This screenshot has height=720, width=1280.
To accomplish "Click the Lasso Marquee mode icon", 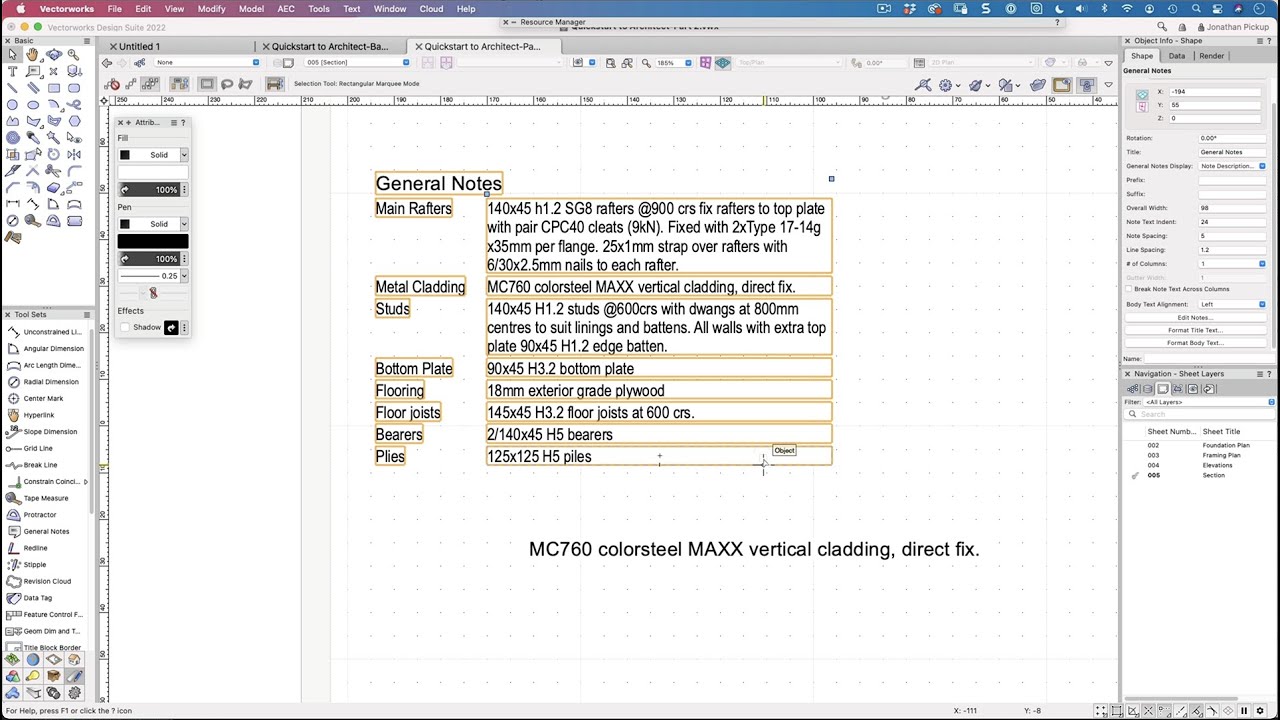I will point(227,84).
